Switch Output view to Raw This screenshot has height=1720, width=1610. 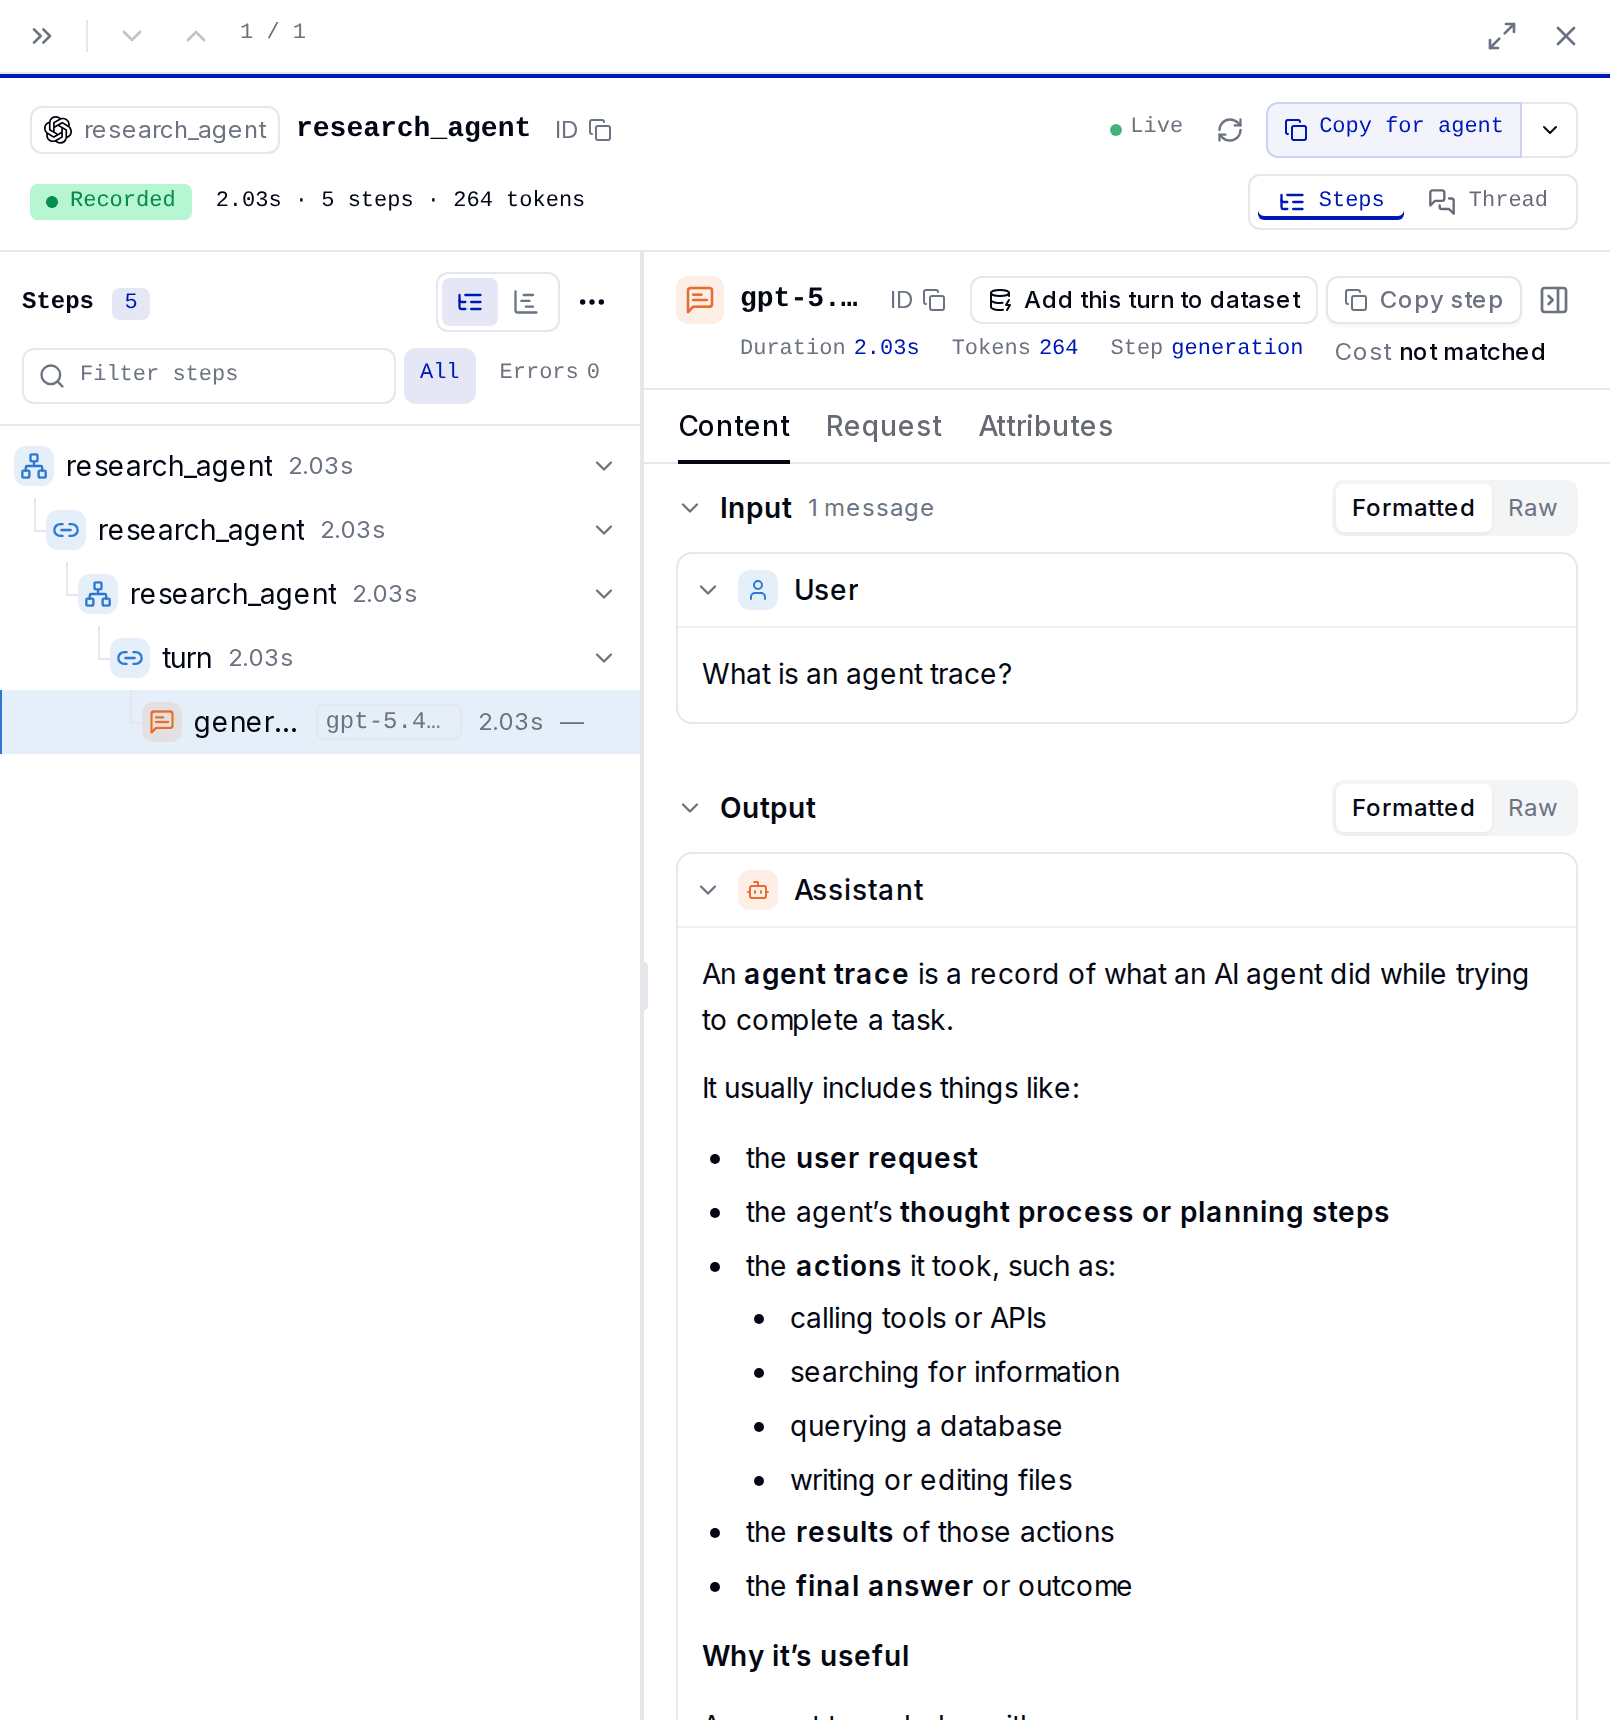[1532, 808]
